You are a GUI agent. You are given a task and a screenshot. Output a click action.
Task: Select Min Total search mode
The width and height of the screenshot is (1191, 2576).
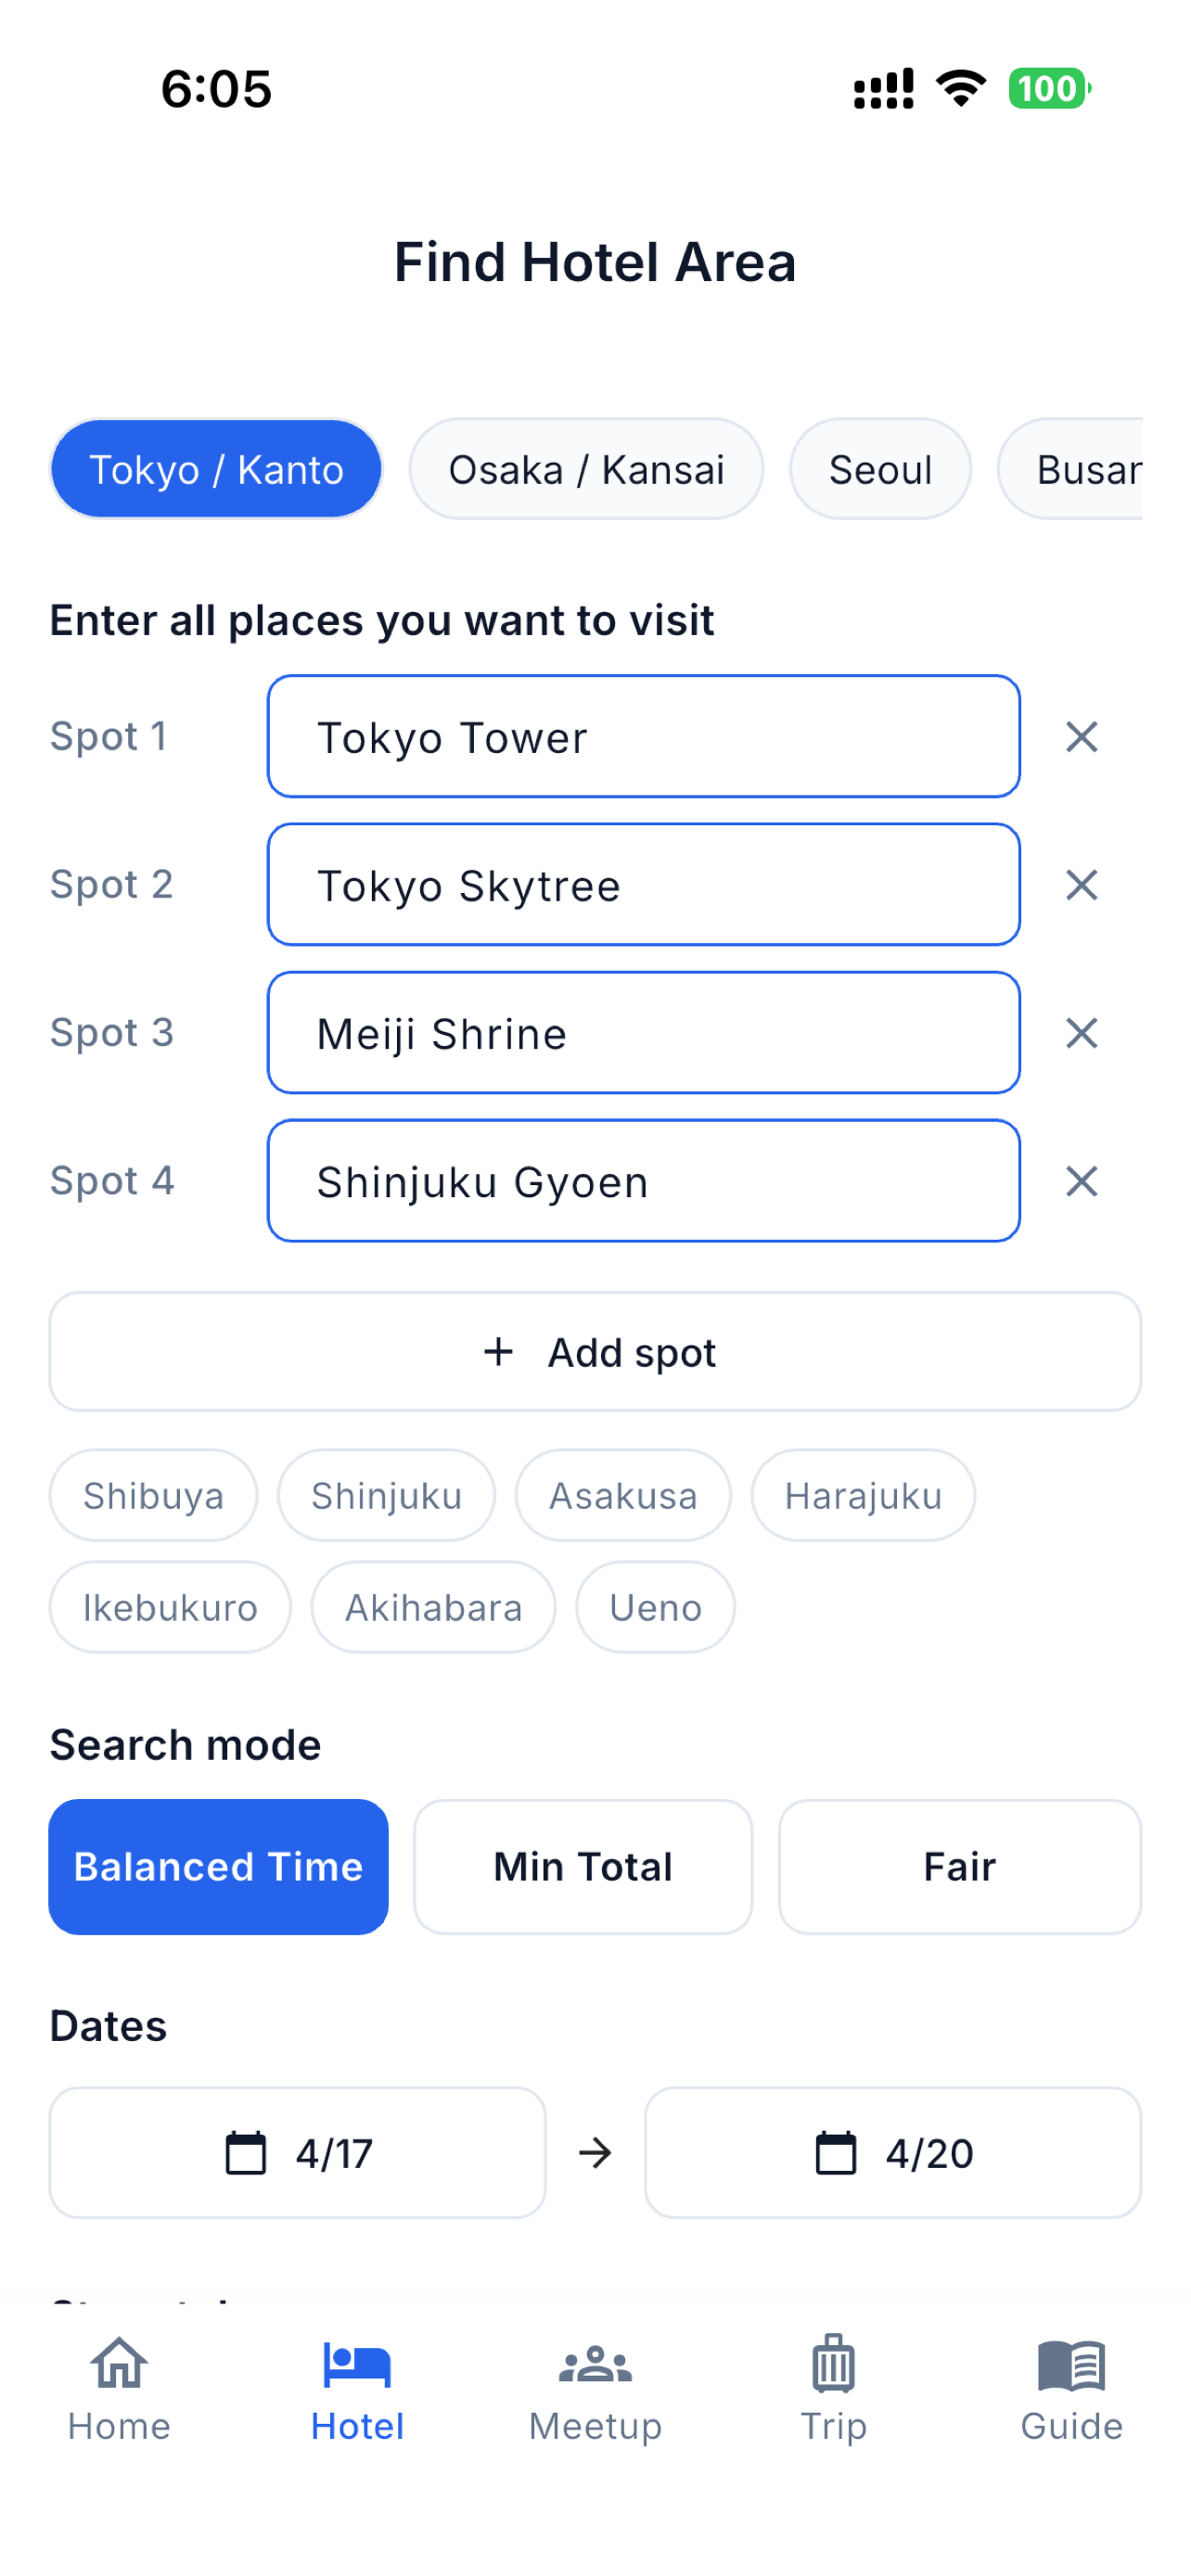point(583,1866)
